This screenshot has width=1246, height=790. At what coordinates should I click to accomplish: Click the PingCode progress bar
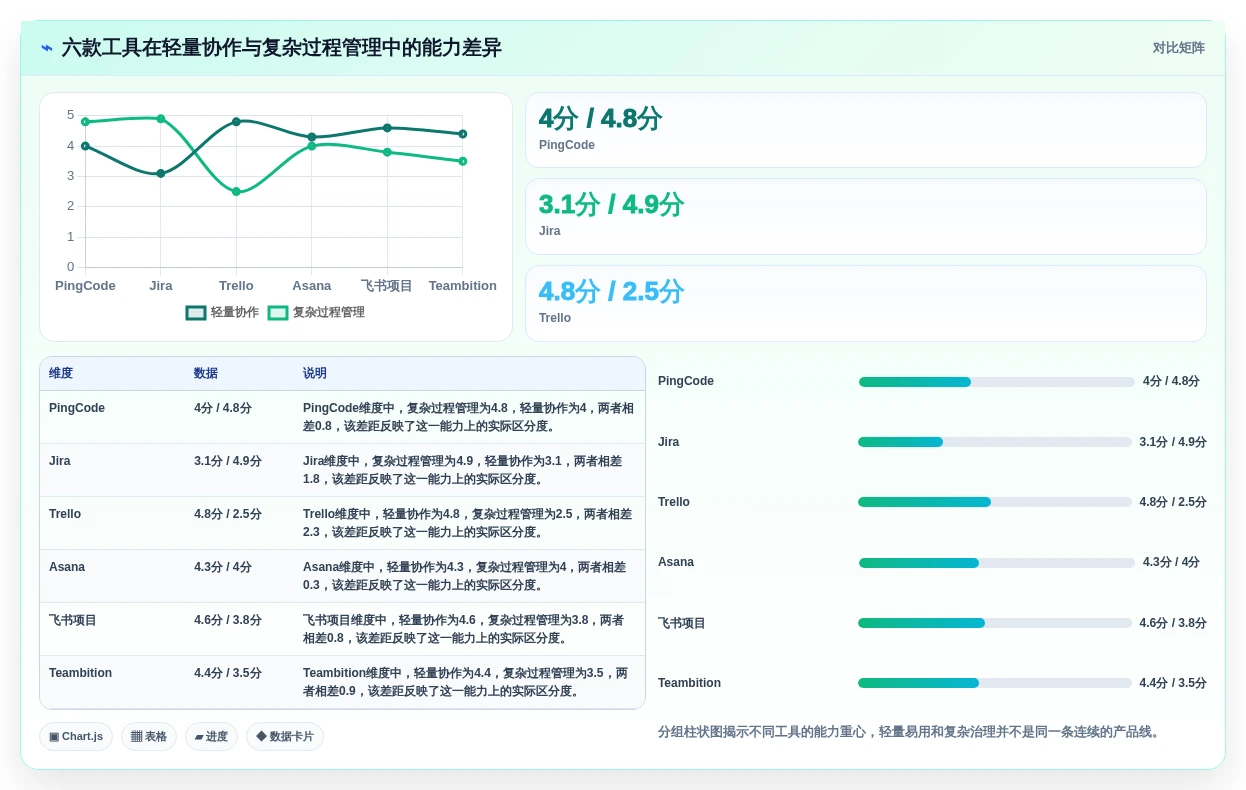pos(997,382)
